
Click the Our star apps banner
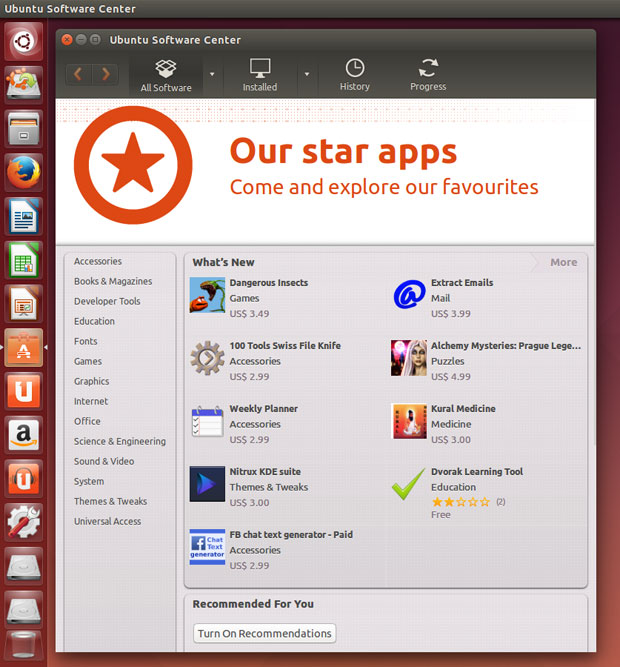[325, 171]
